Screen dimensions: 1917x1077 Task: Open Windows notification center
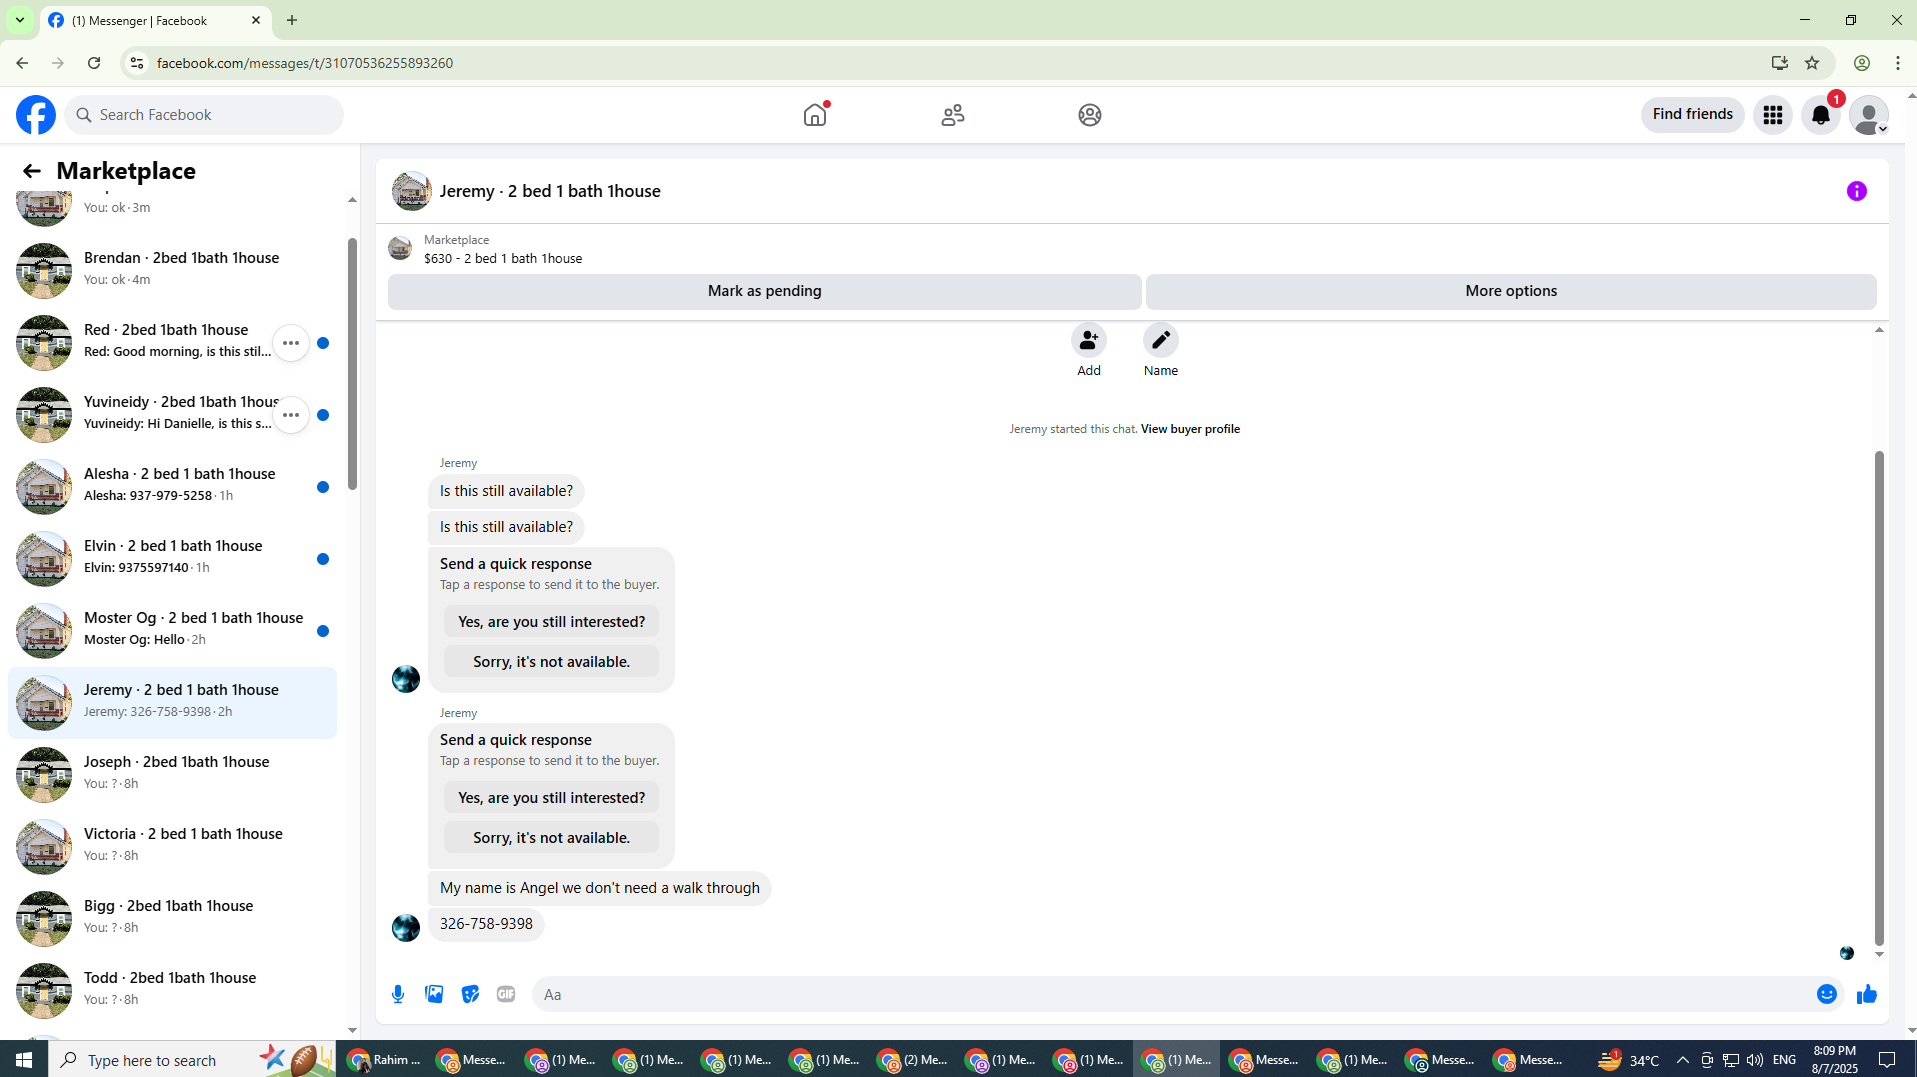(x=1888, y=1060)
